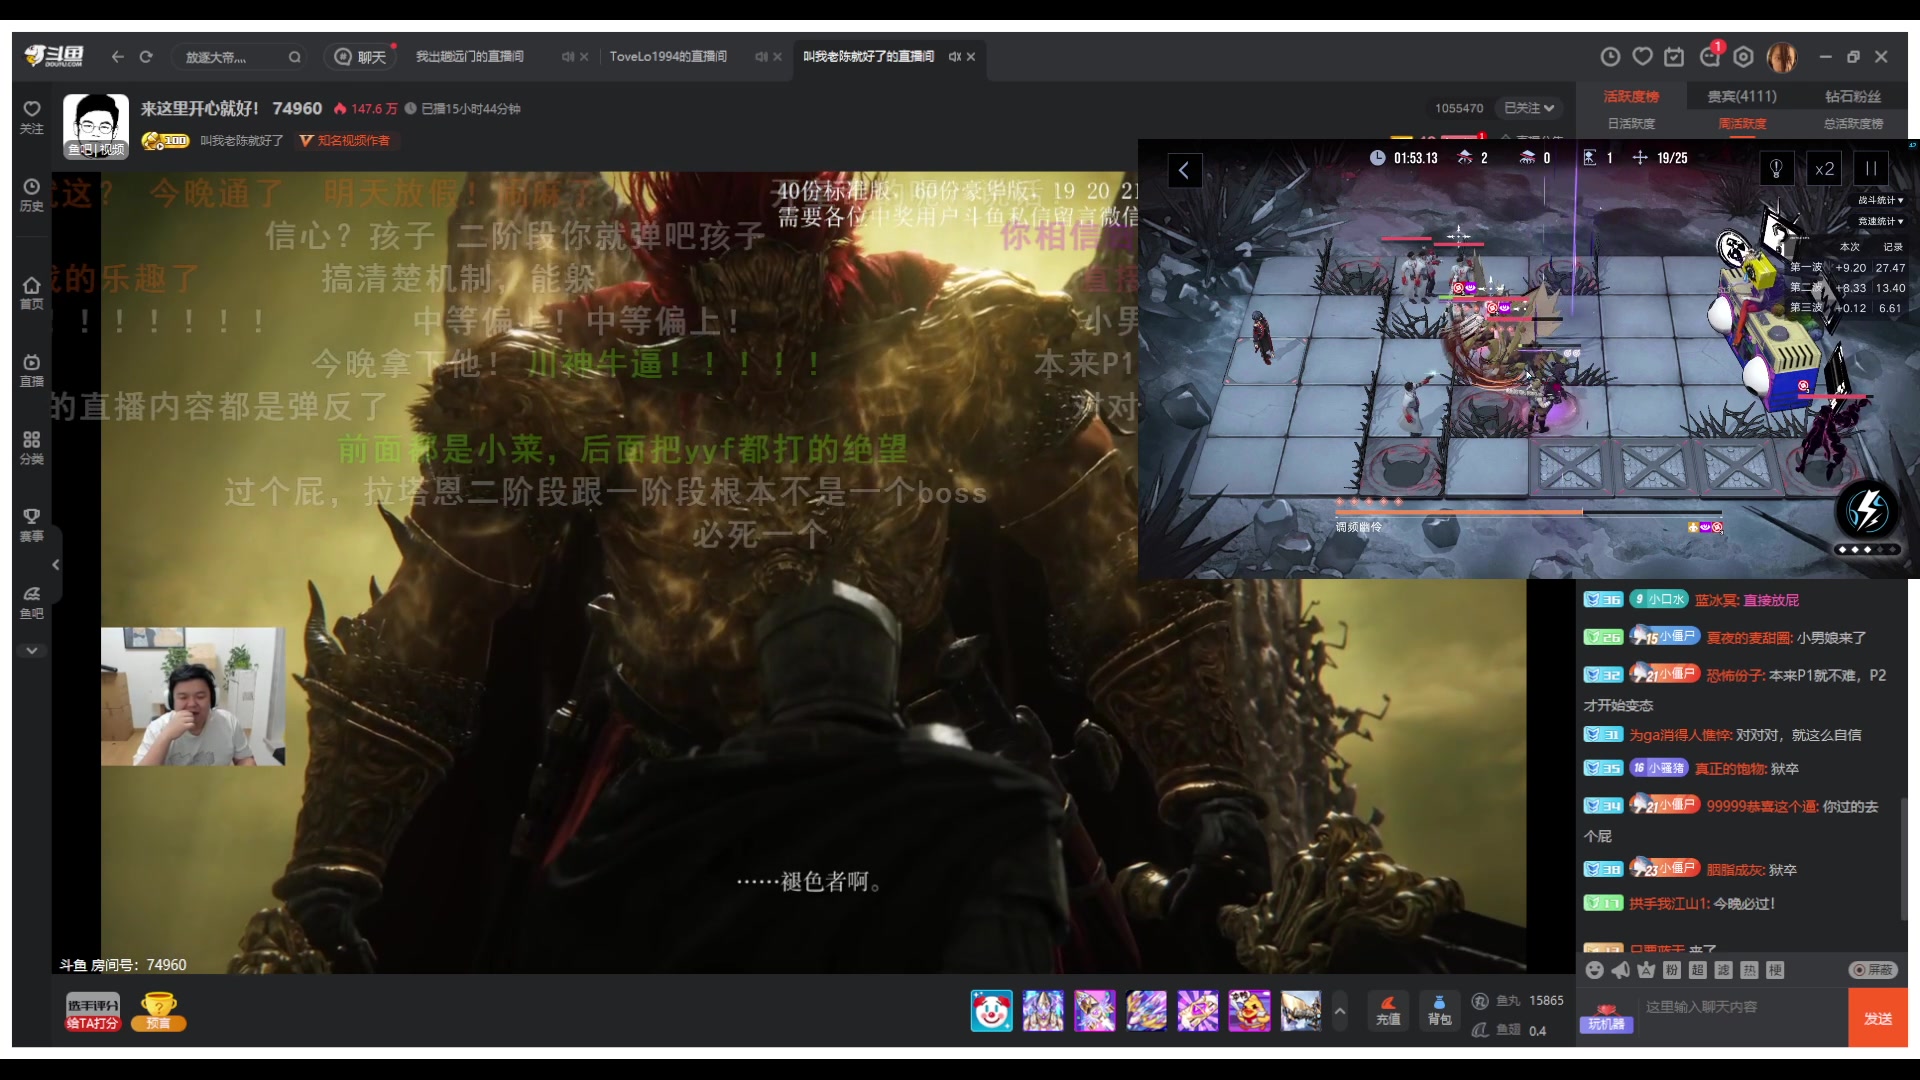Click 选手评分 给TA打分 button
This screenshot has width=1920, height=1080.
tap(92, 1012)
